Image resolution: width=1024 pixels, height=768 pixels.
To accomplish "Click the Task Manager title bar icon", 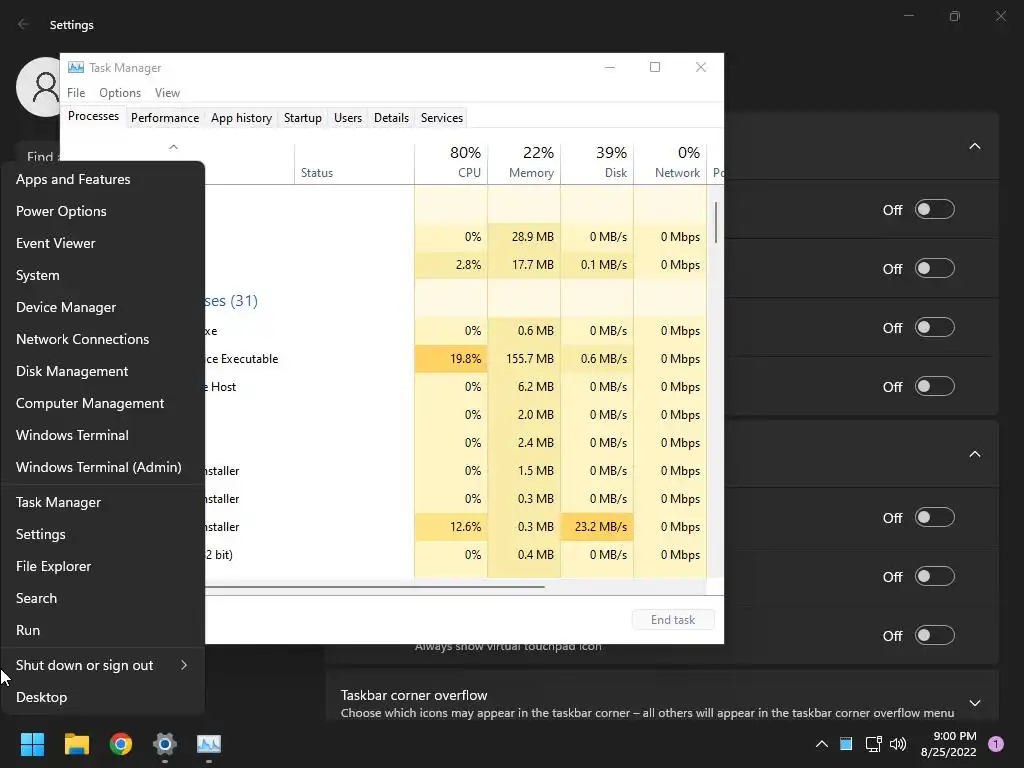I will [76, 67].
